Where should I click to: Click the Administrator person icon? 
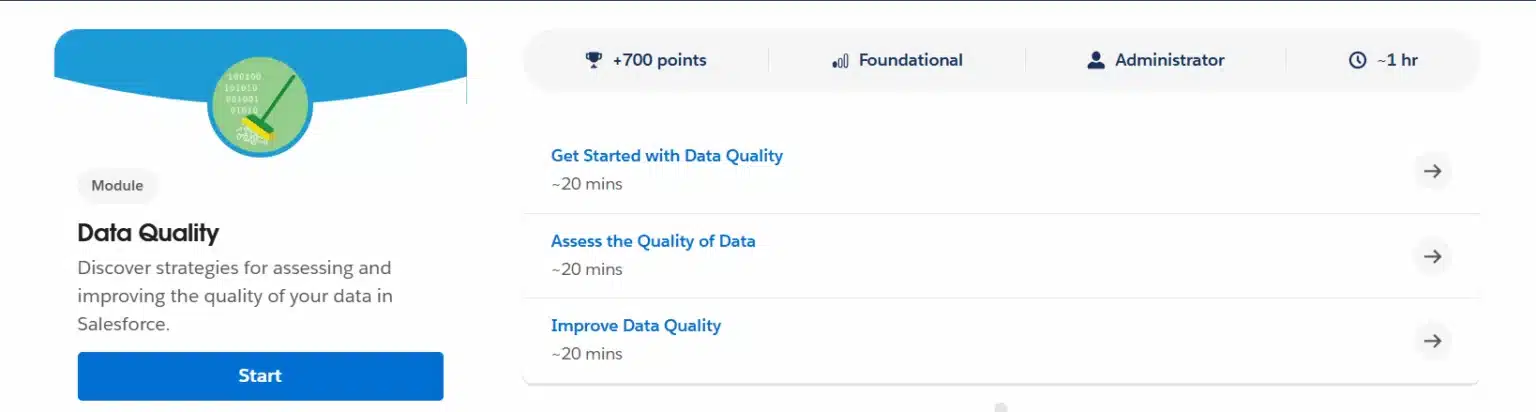point(1096,60)
